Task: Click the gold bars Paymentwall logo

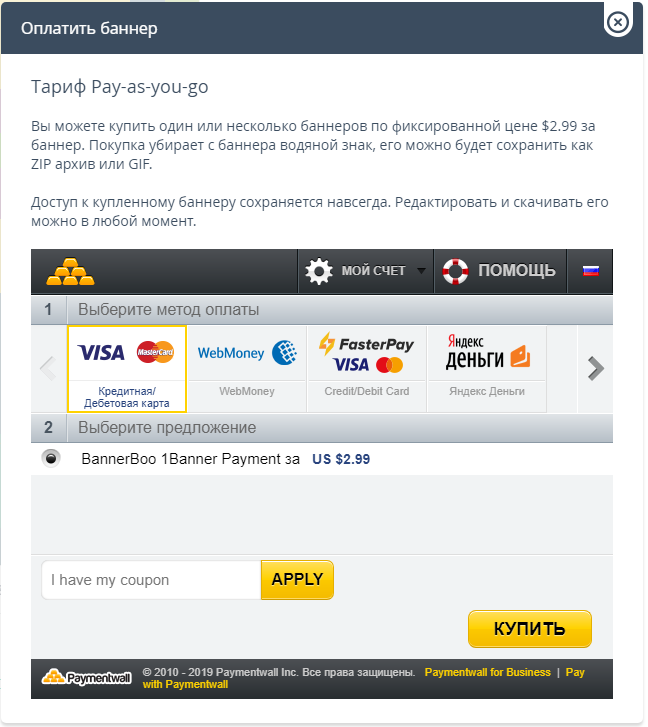Action: pos(70,271)
